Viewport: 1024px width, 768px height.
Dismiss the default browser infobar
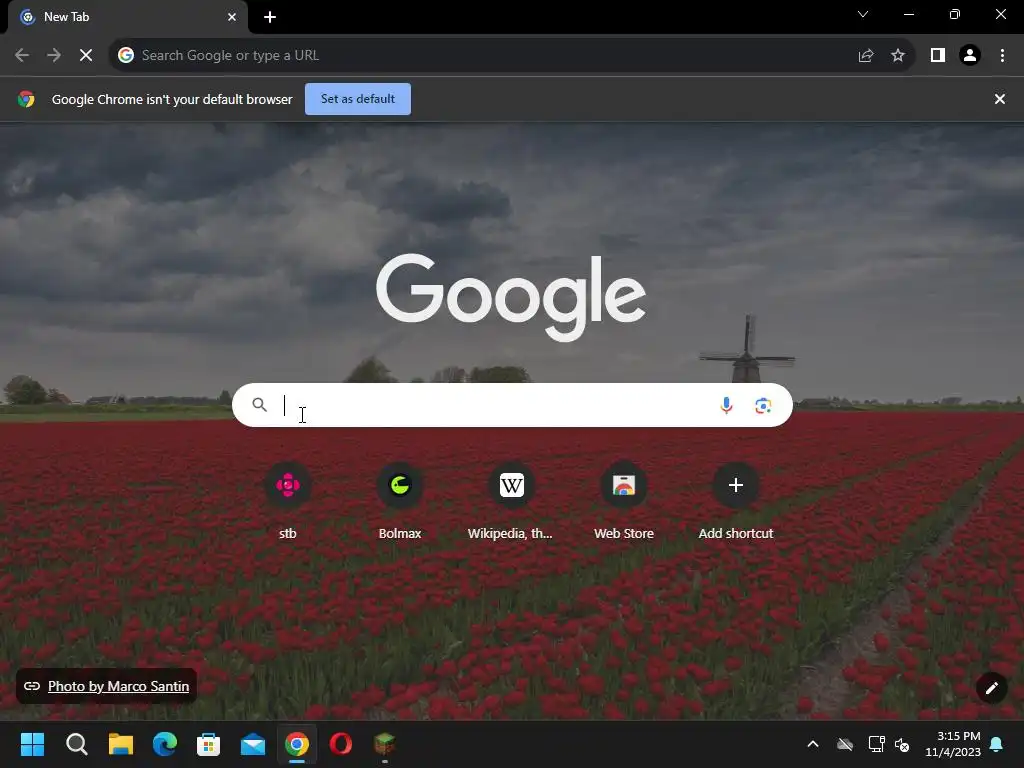coord(1000,99)
